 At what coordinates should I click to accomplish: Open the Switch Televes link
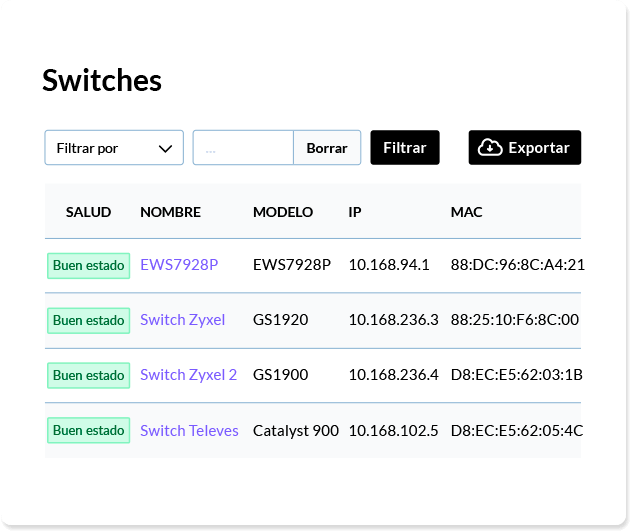189,431
